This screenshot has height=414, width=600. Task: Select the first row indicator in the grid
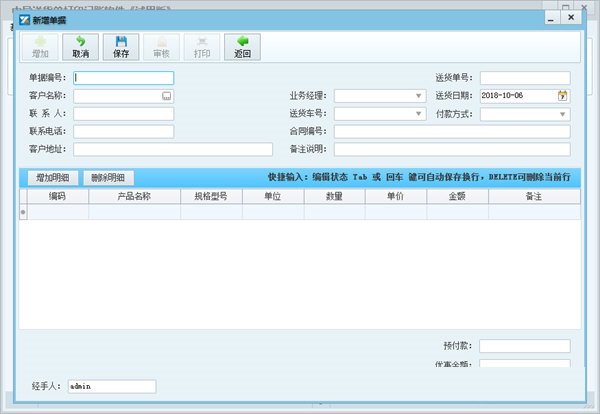23,212
